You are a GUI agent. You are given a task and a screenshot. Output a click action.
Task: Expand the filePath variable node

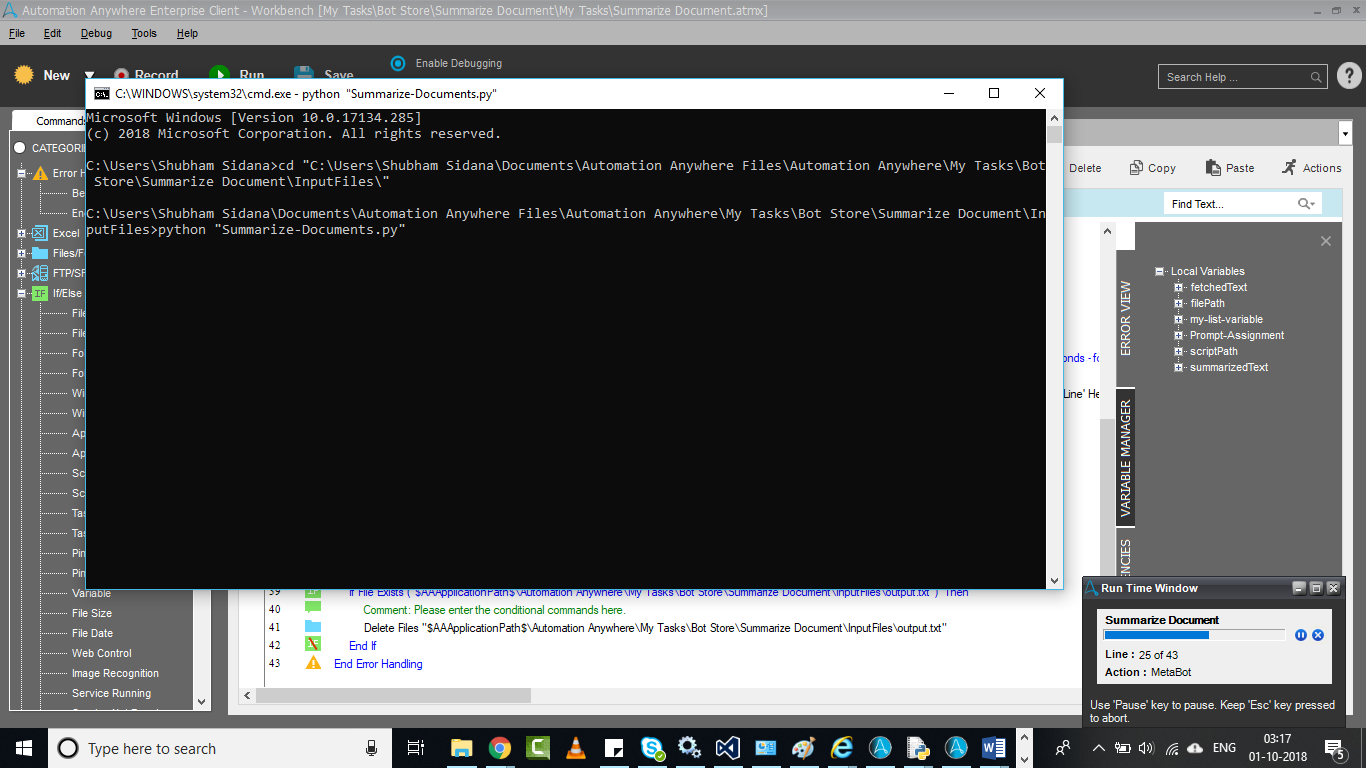[x=1179, y=303]
